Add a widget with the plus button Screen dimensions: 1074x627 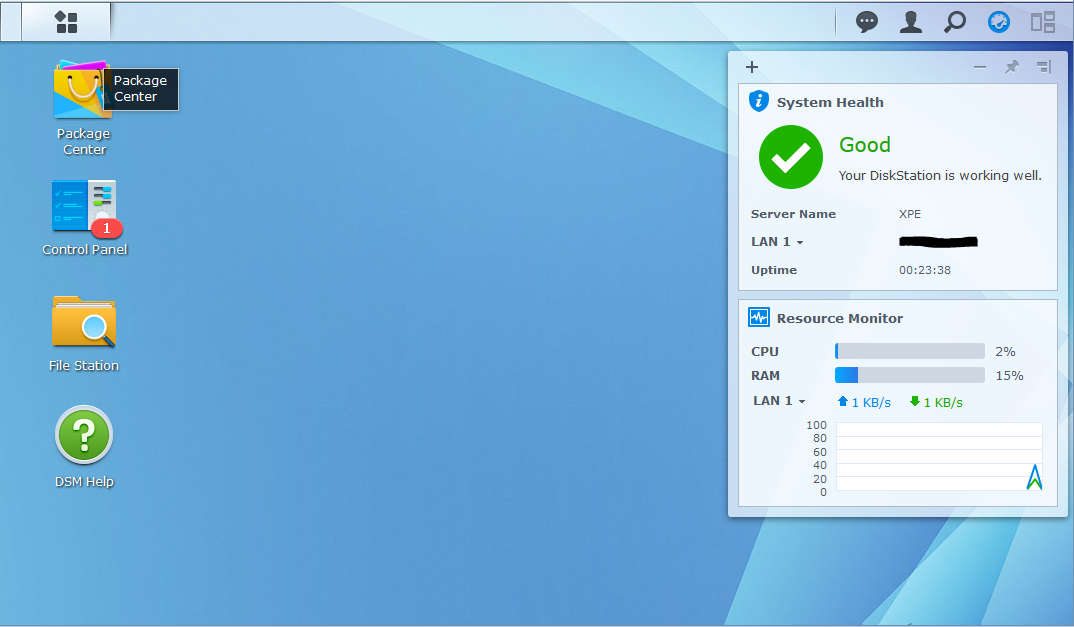pyautogui.click(x=751, y=66)
